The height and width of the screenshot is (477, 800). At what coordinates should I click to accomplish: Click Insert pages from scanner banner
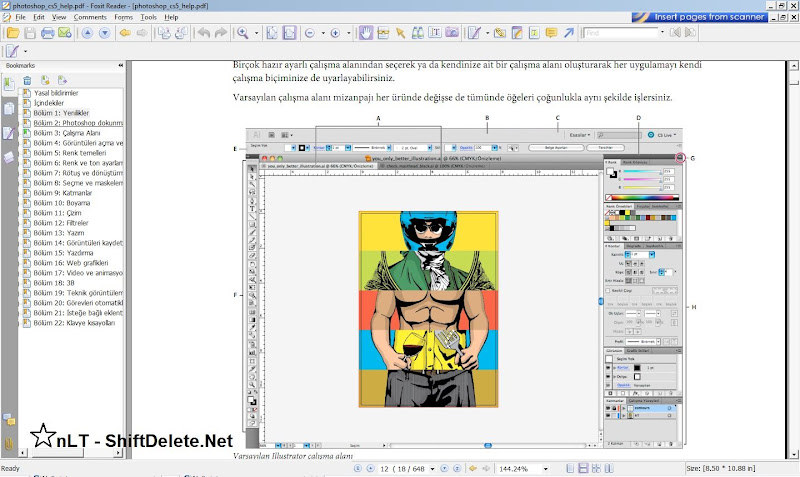[700, 17]
